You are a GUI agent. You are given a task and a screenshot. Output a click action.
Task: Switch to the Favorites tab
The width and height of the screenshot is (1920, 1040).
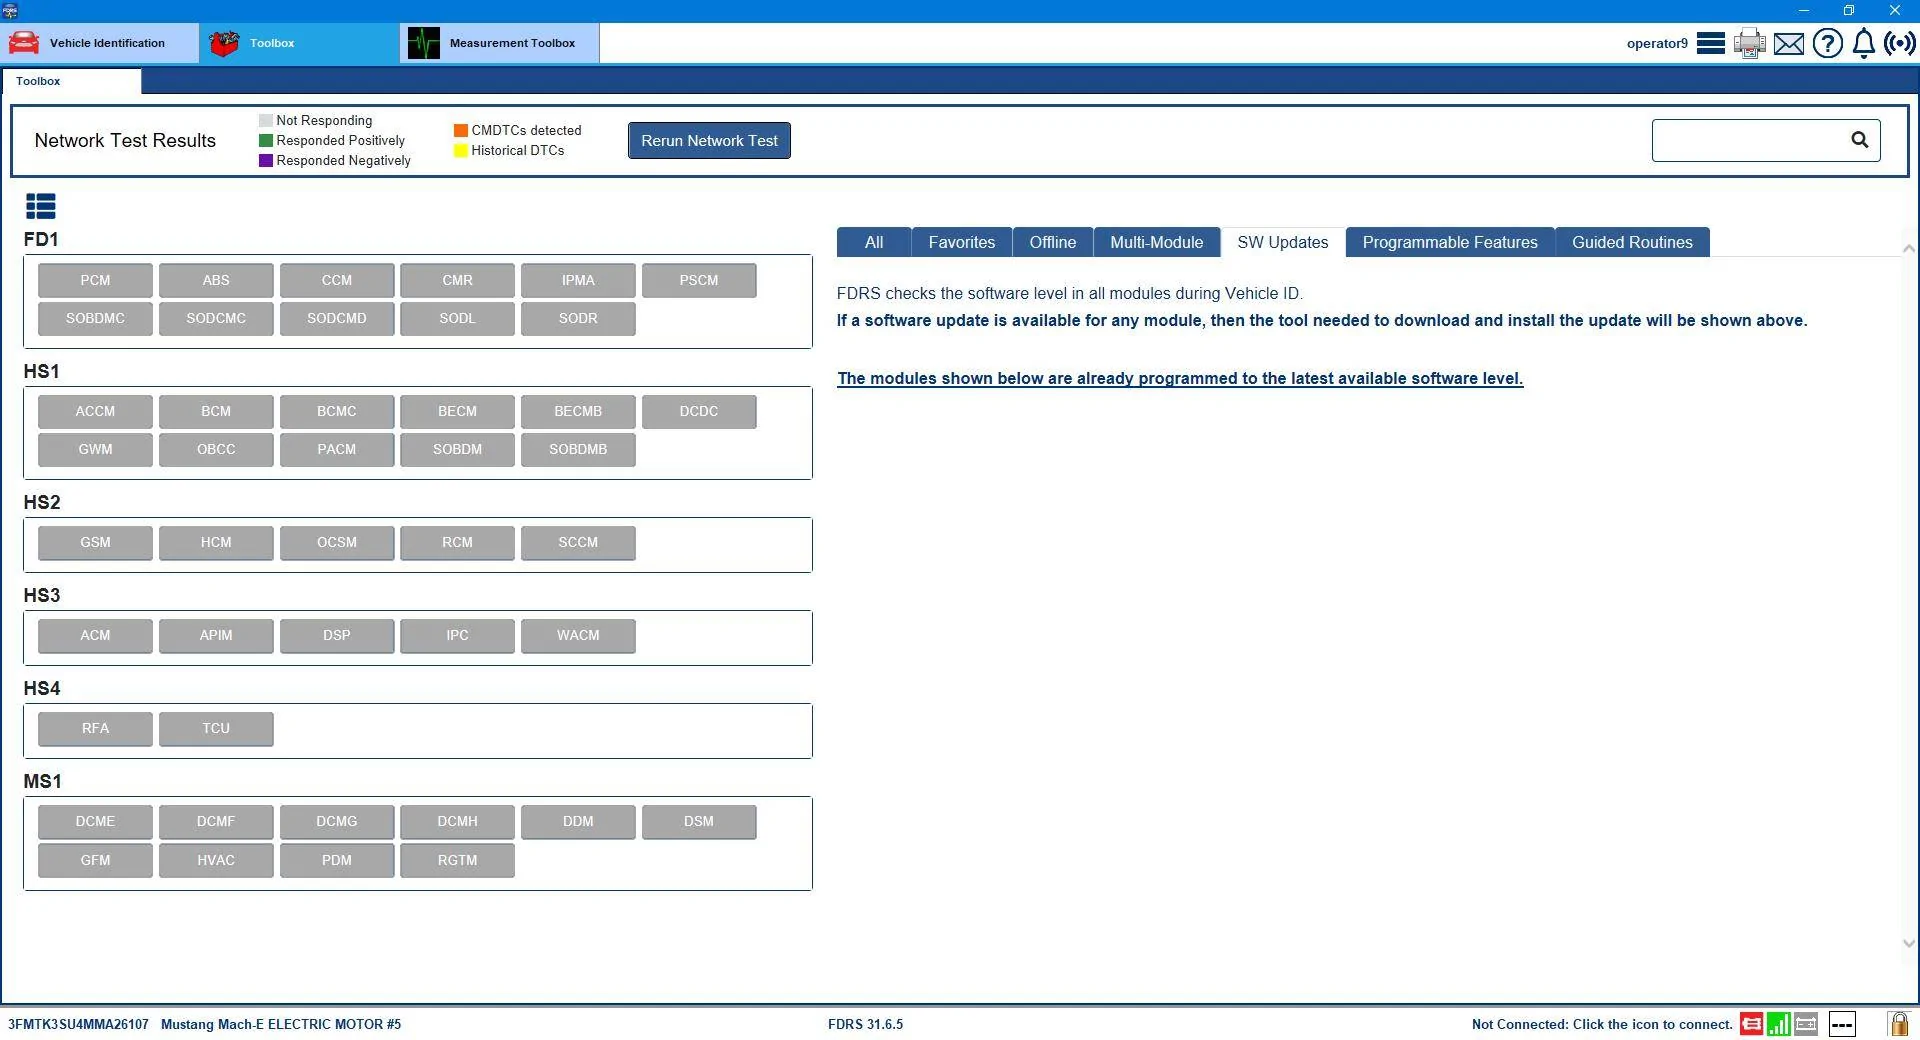(x=962, y=242)
